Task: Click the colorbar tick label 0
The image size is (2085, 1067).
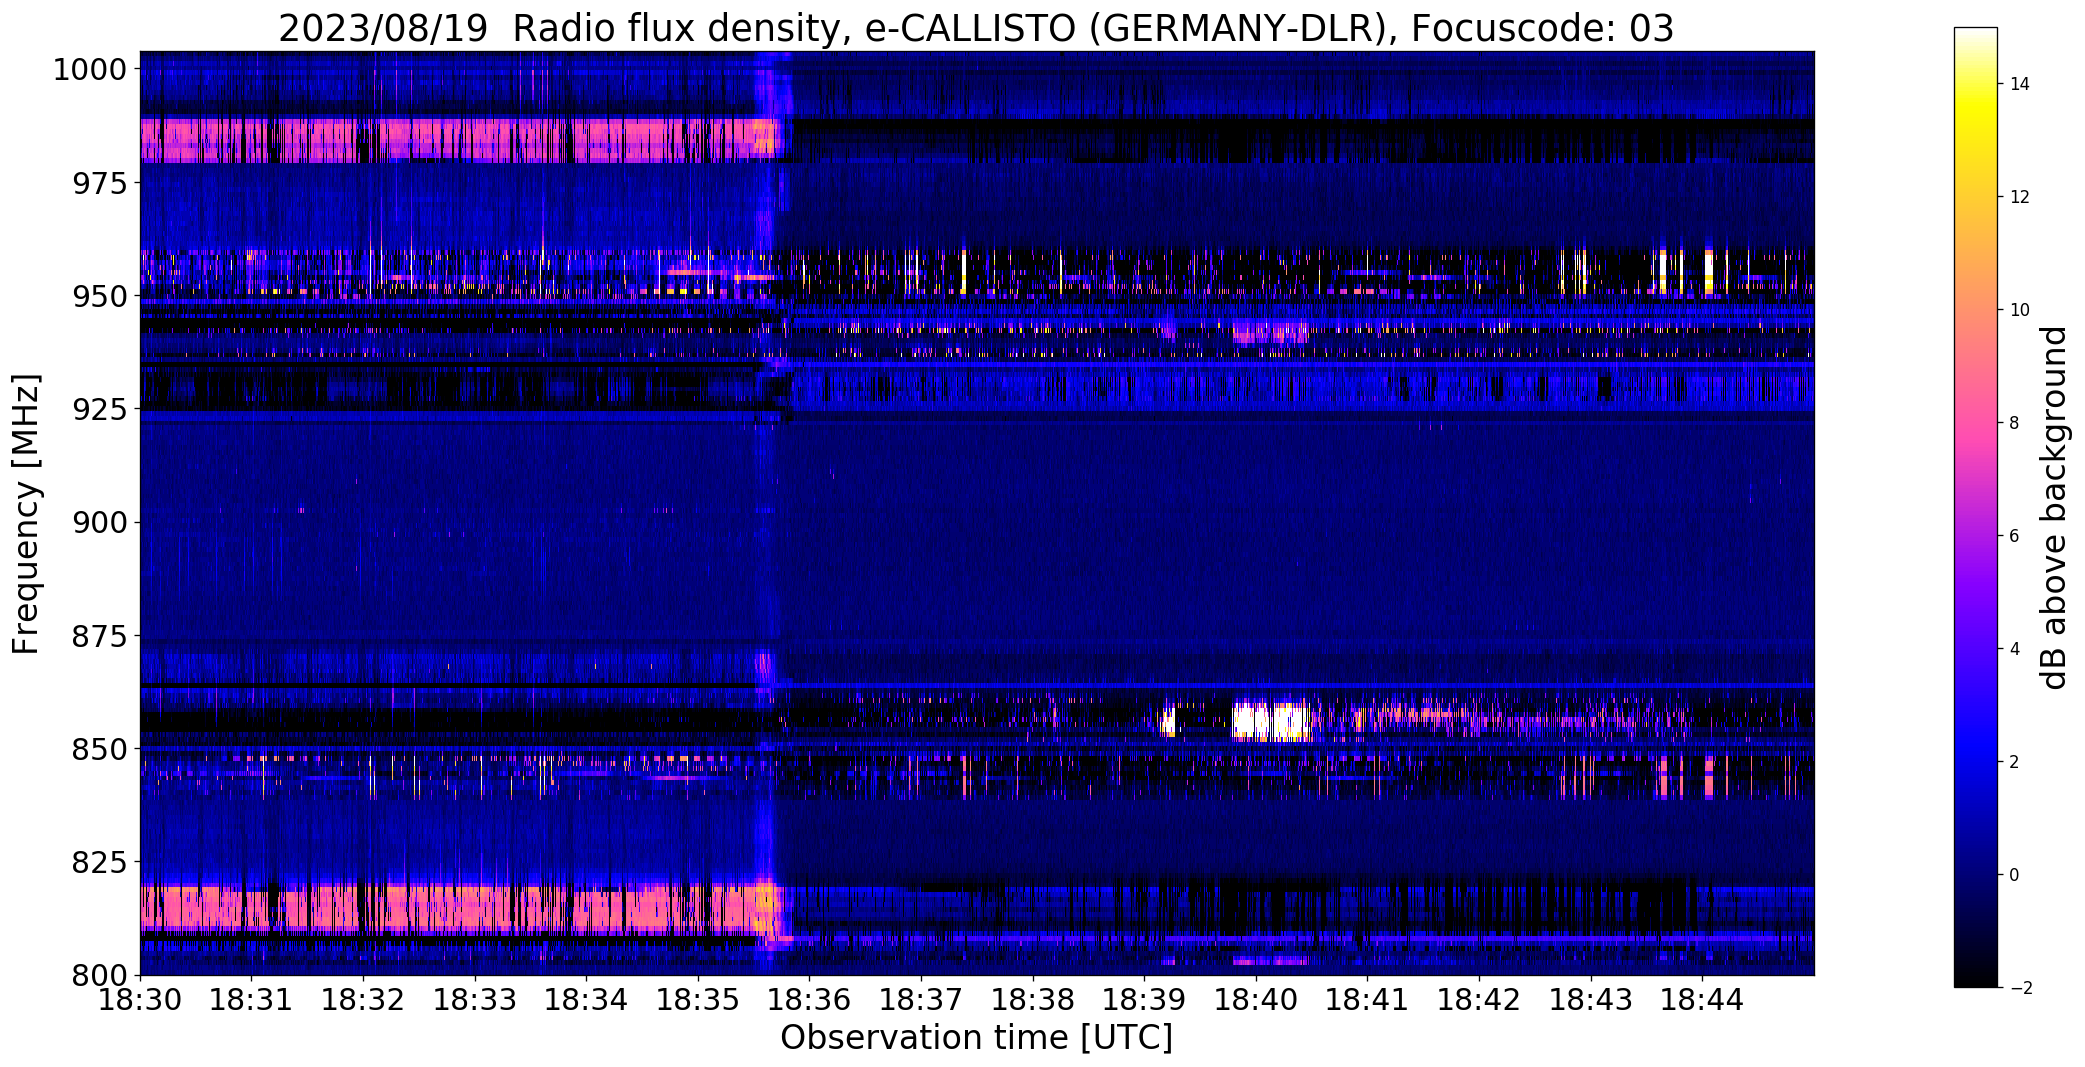Action: [x=2014, y=875]
